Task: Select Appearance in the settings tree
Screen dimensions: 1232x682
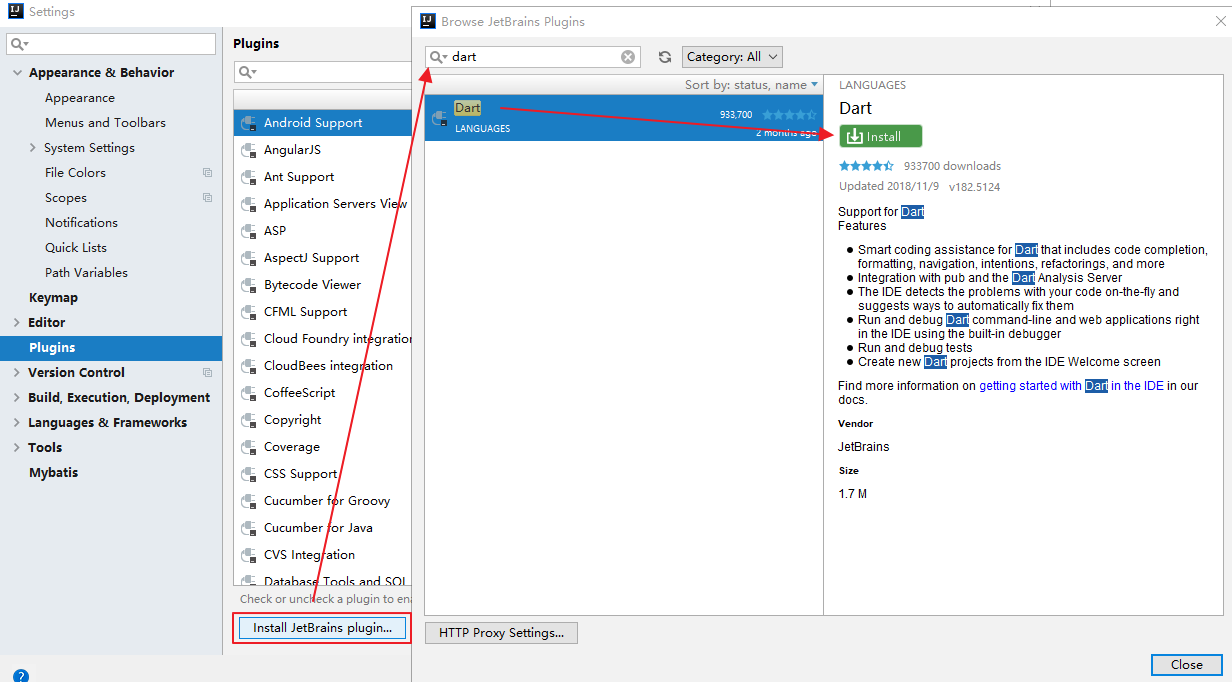Action: (x=80, y=98)
